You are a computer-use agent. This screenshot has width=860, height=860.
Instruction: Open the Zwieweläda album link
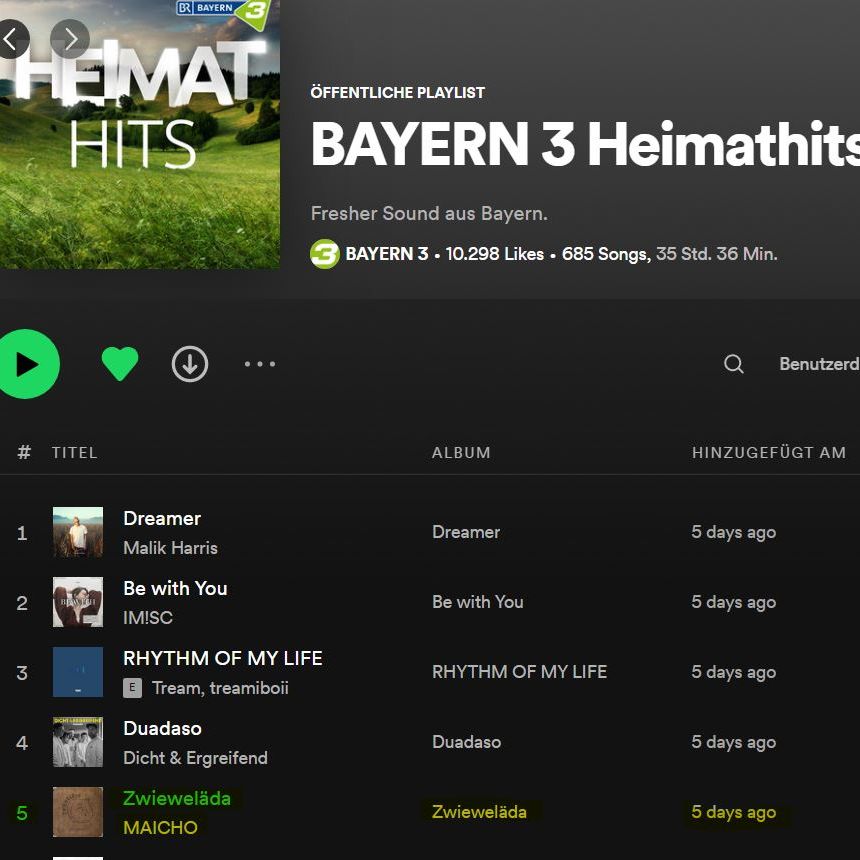click(x=479, y=812)
